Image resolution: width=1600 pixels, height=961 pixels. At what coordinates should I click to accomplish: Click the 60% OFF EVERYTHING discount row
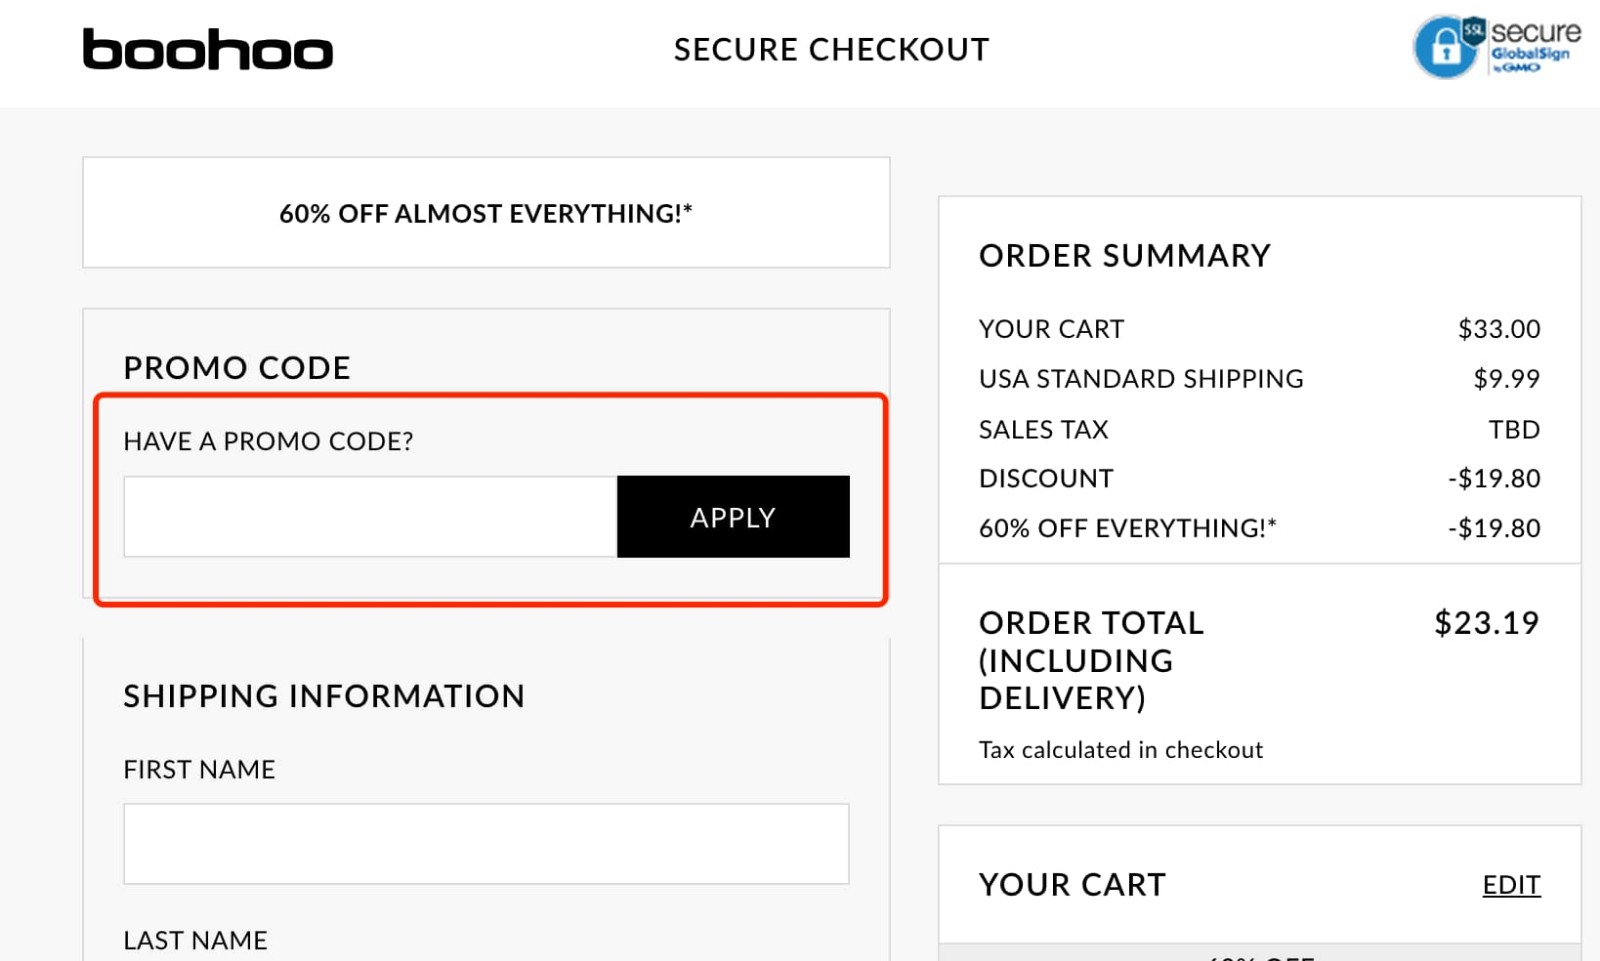[1250, 529]
